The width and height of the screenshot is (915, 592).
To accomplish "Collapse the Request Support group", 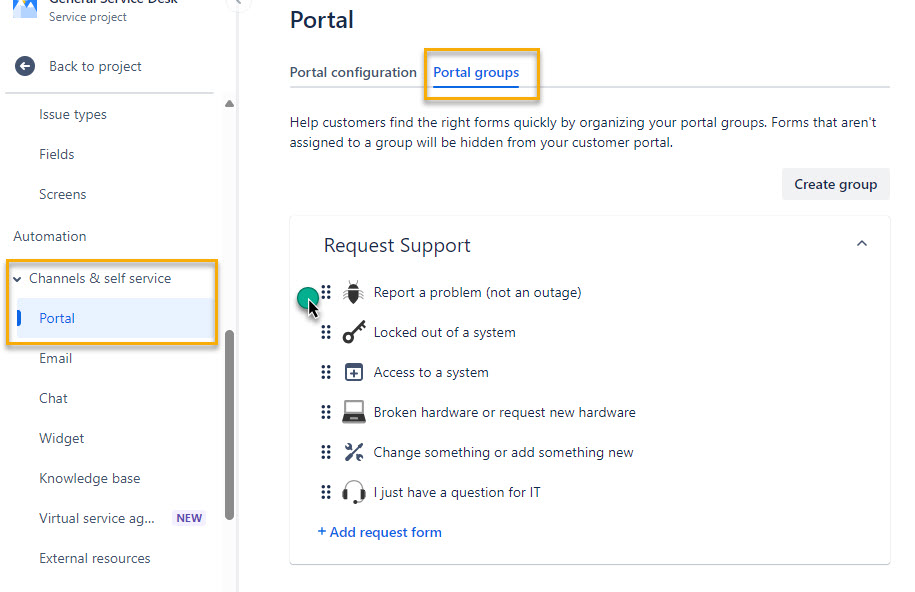I will [x=861, y=243].
